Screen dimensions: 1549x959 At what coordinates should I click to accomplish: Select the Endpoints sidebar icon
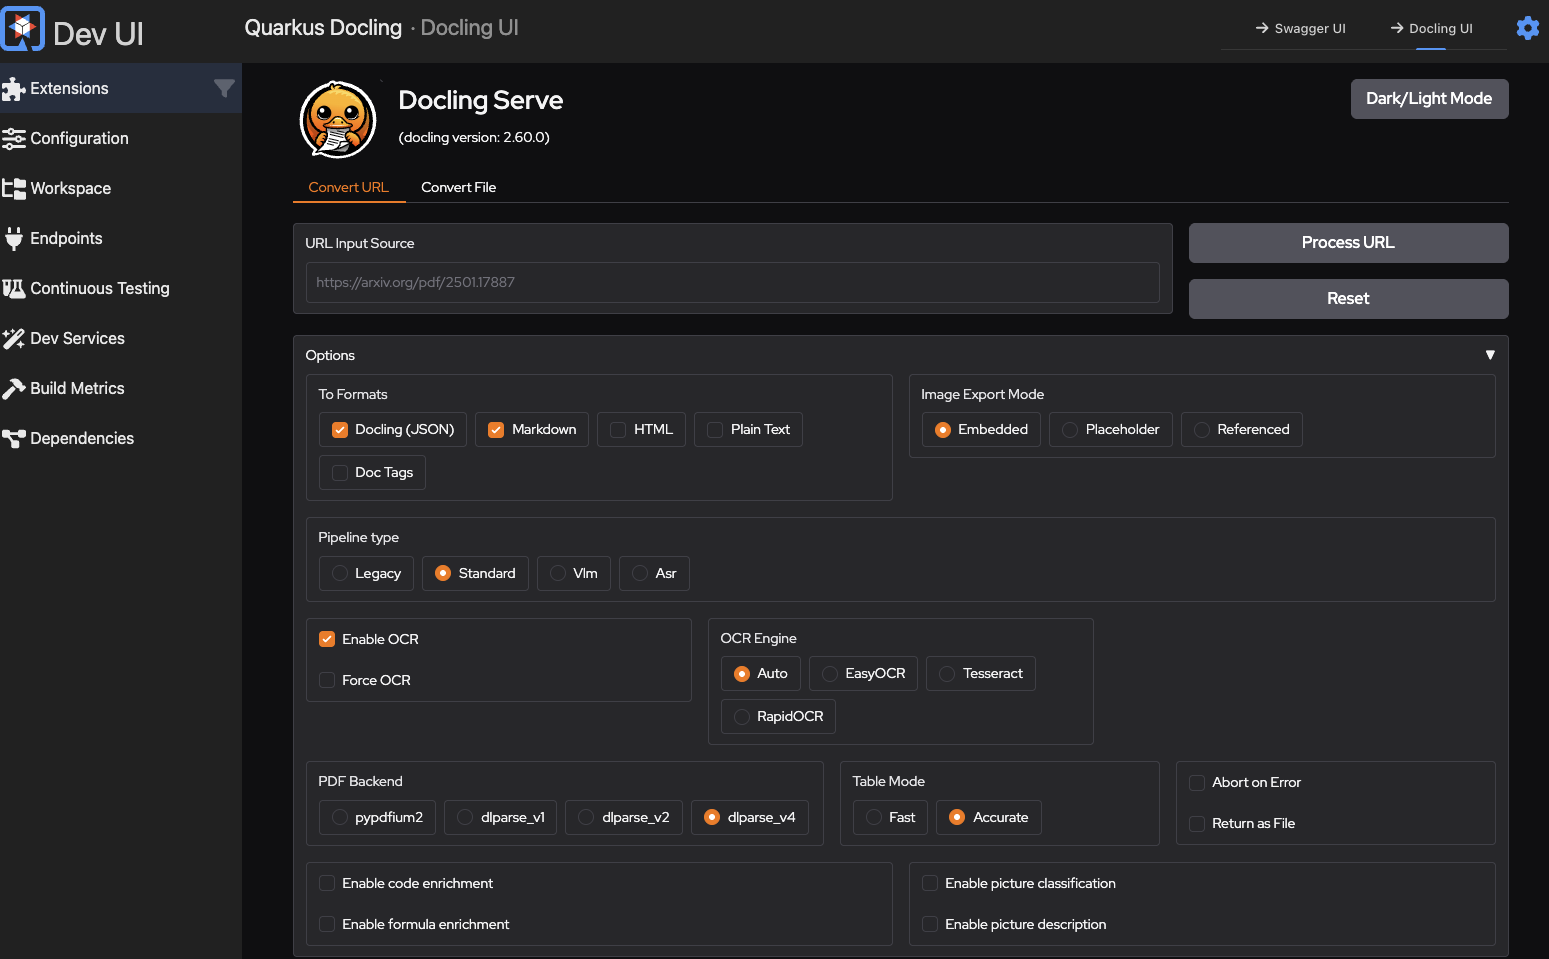point(14,238)
